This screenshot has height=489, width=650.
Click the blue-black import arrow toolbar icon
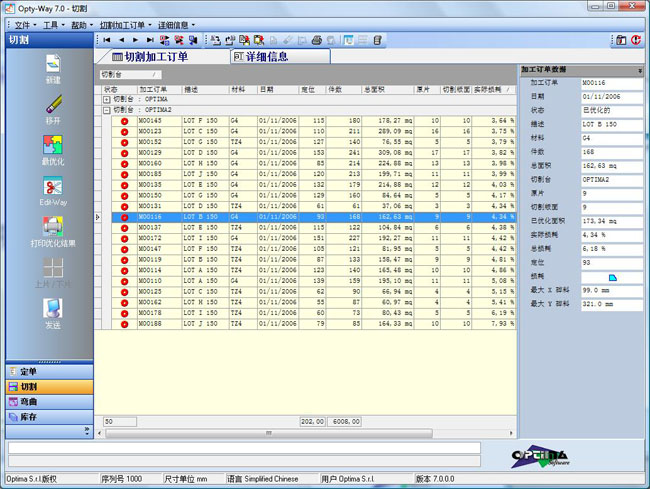coord(193,40)
